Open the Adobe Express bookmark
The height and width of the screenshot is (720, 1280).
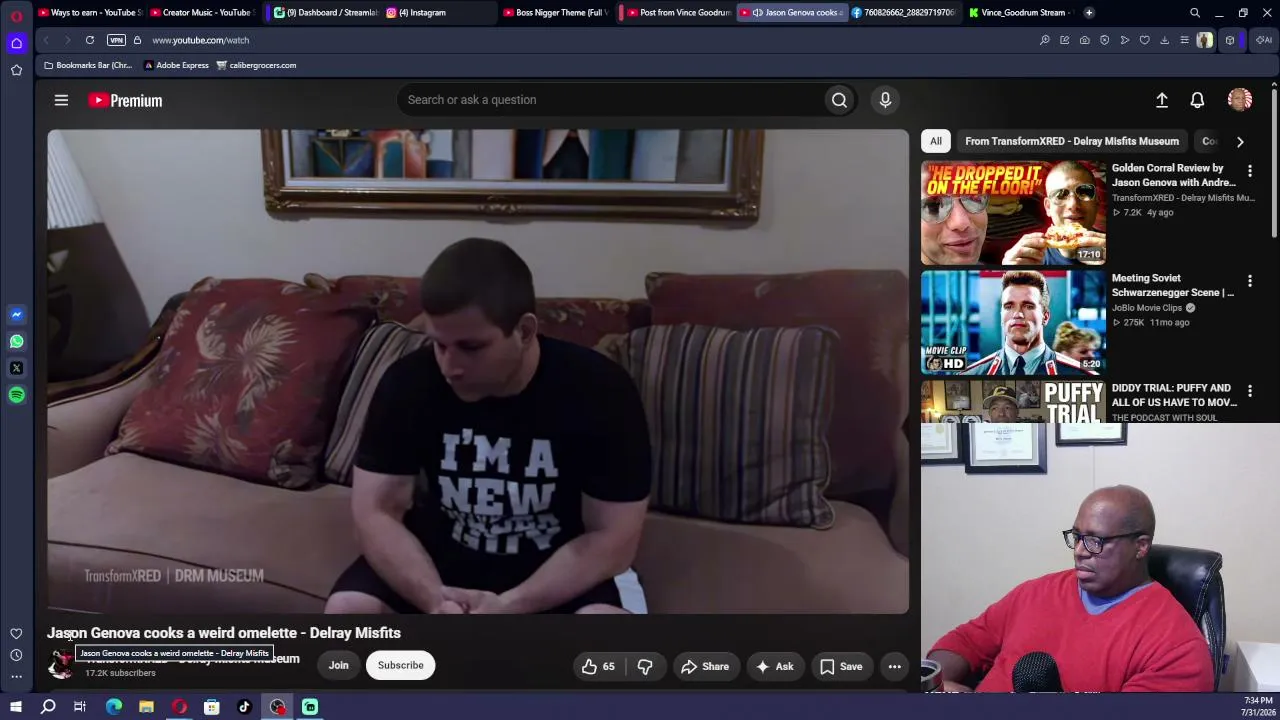point(176,65)
